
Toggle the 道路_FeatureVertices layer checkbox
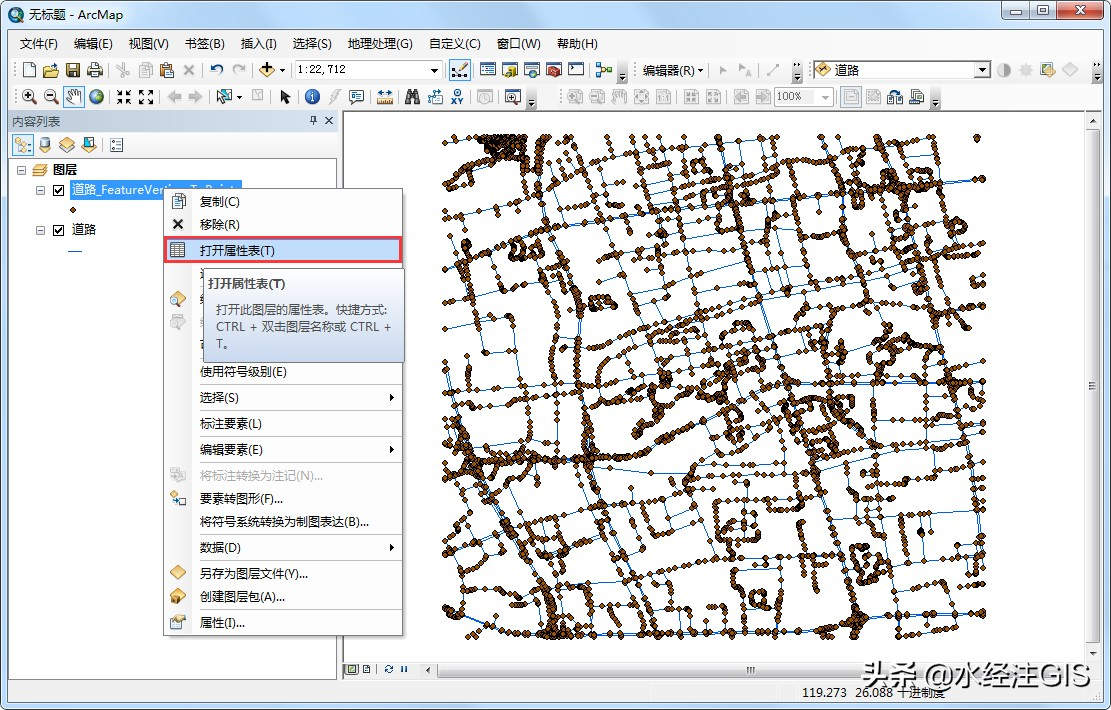pyautogui.click(x=58, y=189)
